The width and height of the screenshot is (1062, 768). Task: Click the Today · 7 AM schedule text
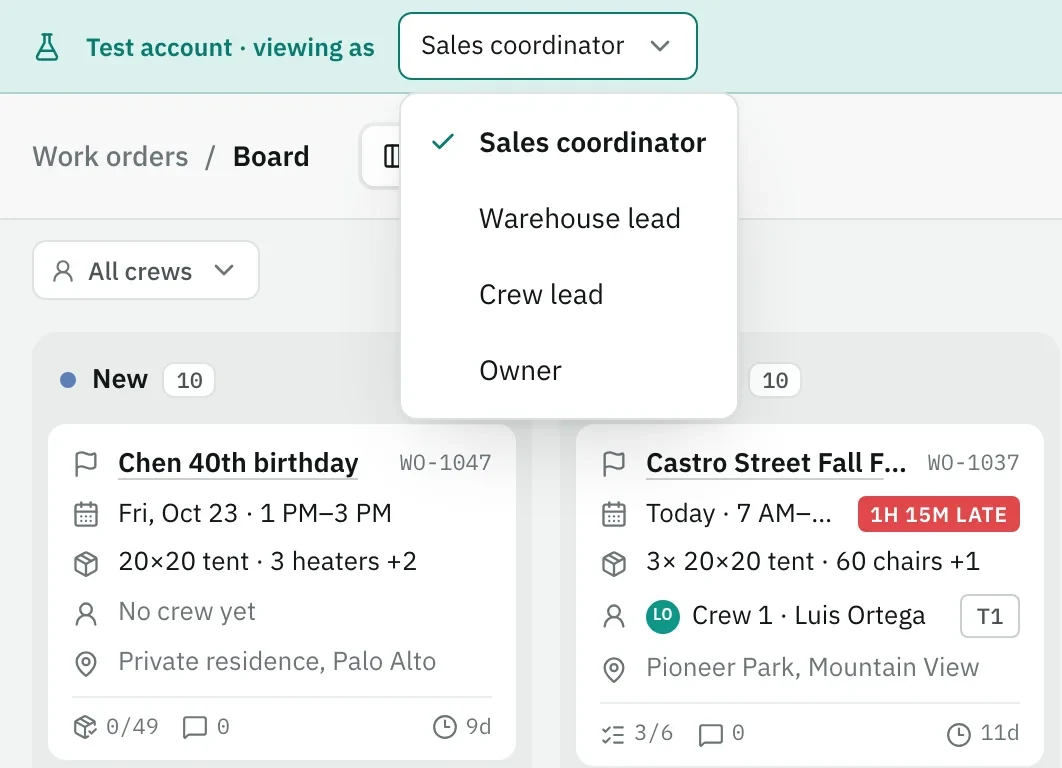pos(739,513)
